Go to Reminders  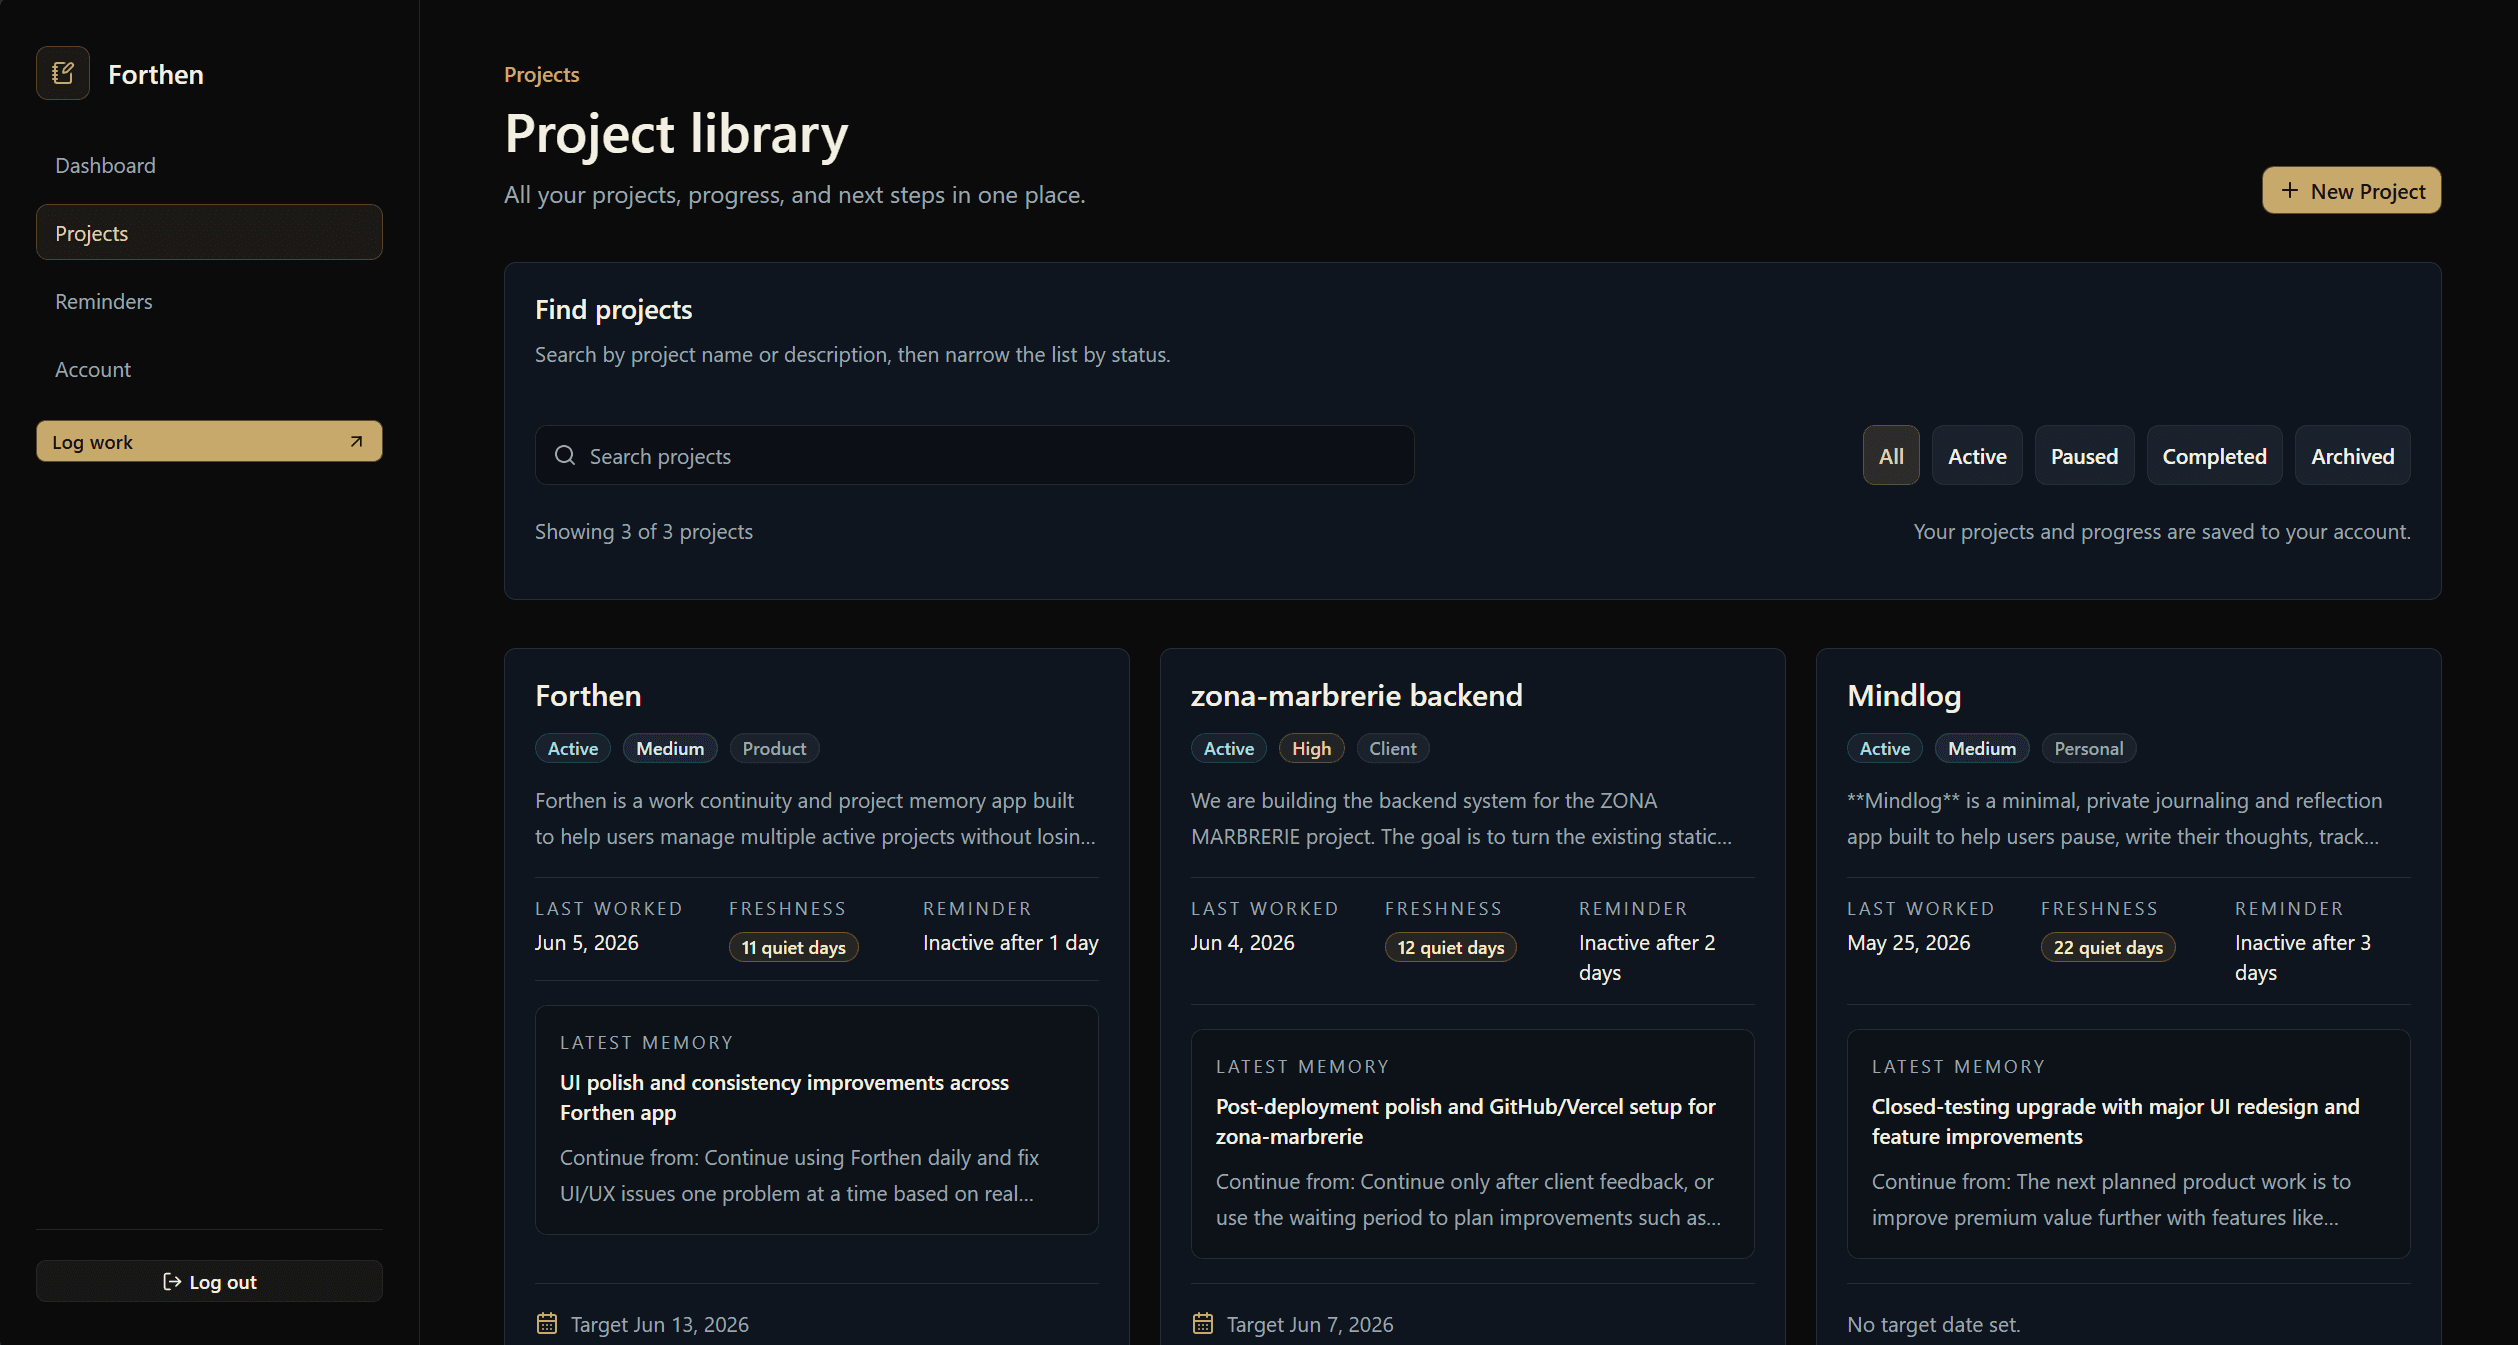[x=209, y=301]
